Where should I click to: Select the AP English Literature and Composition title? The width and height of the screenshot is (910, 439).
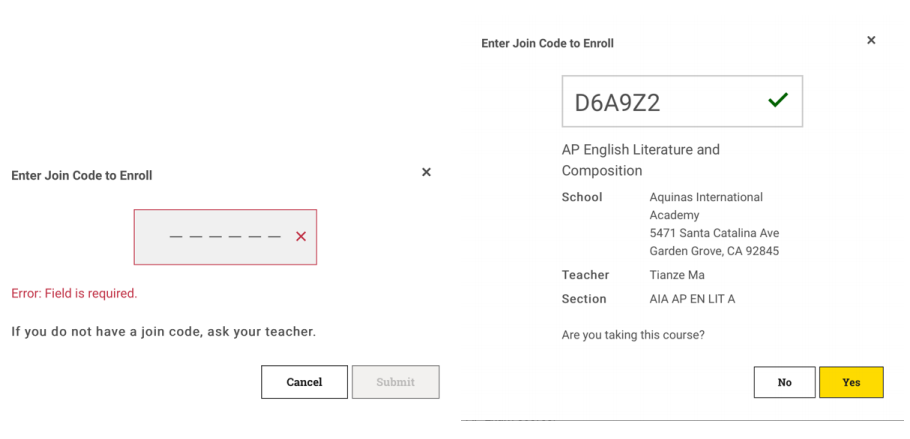pyautogui.click(x=640, y=160)
